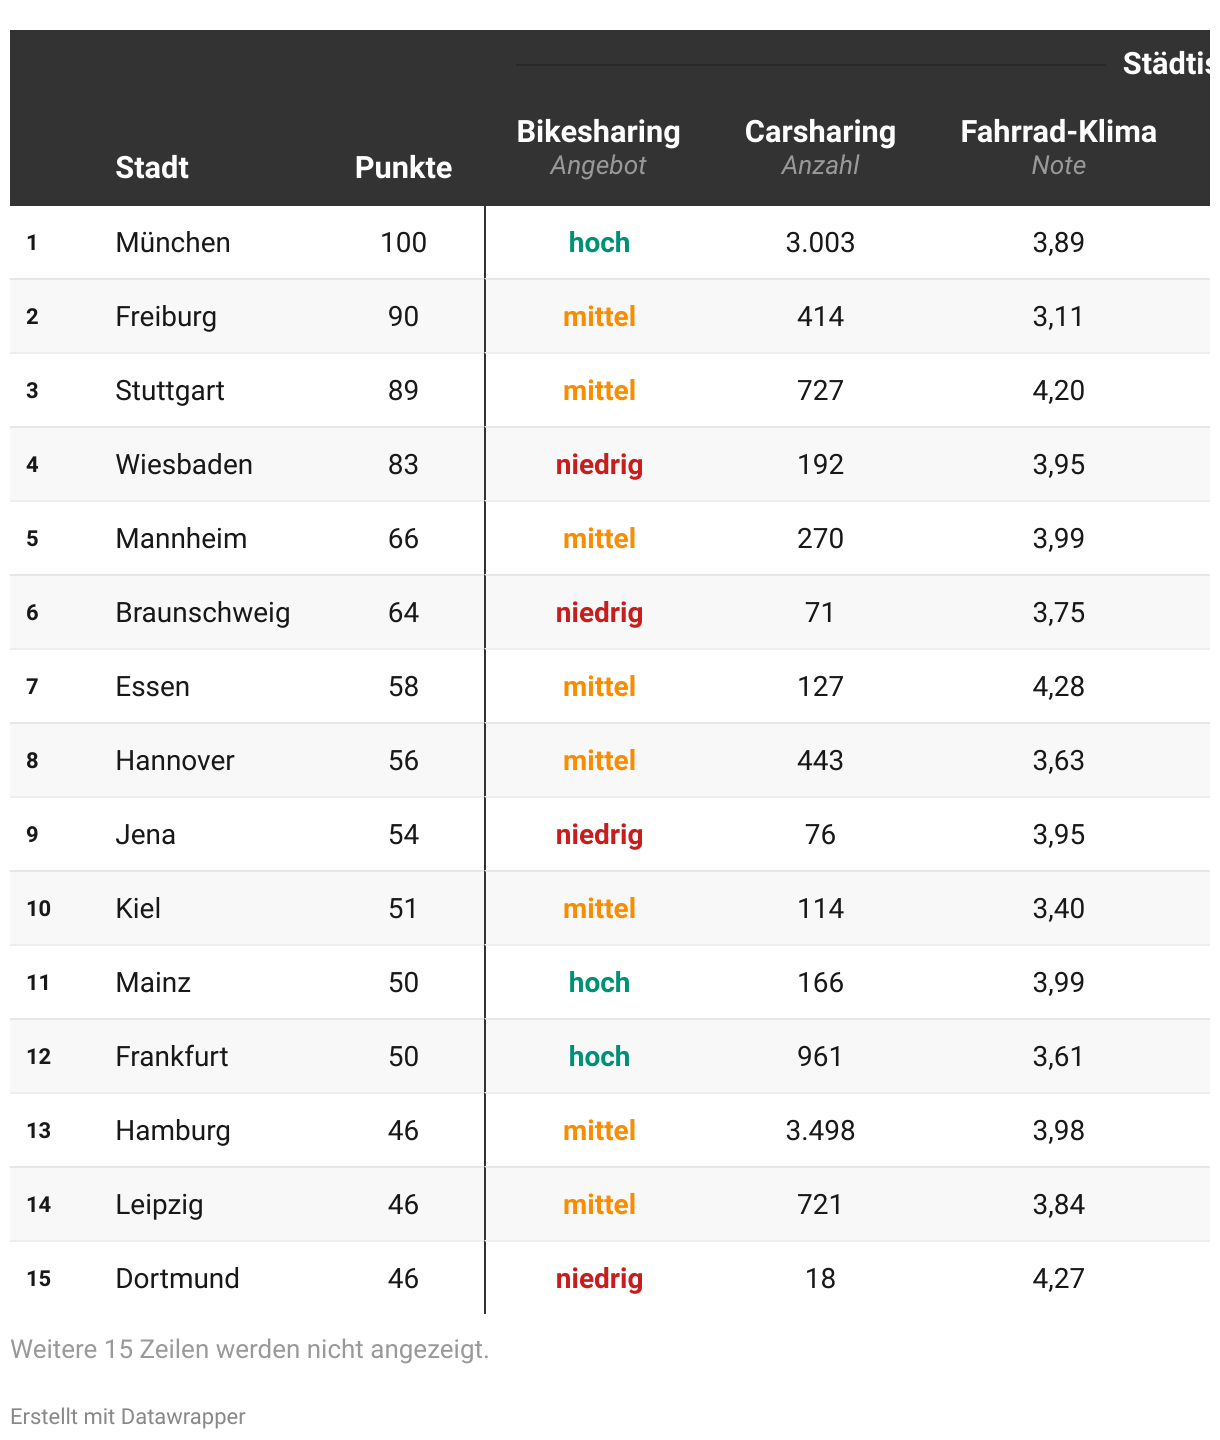Click the partially visible Städtis group header
Viewport: 1220px width, 1440px height.
[x=1166, y=63]
